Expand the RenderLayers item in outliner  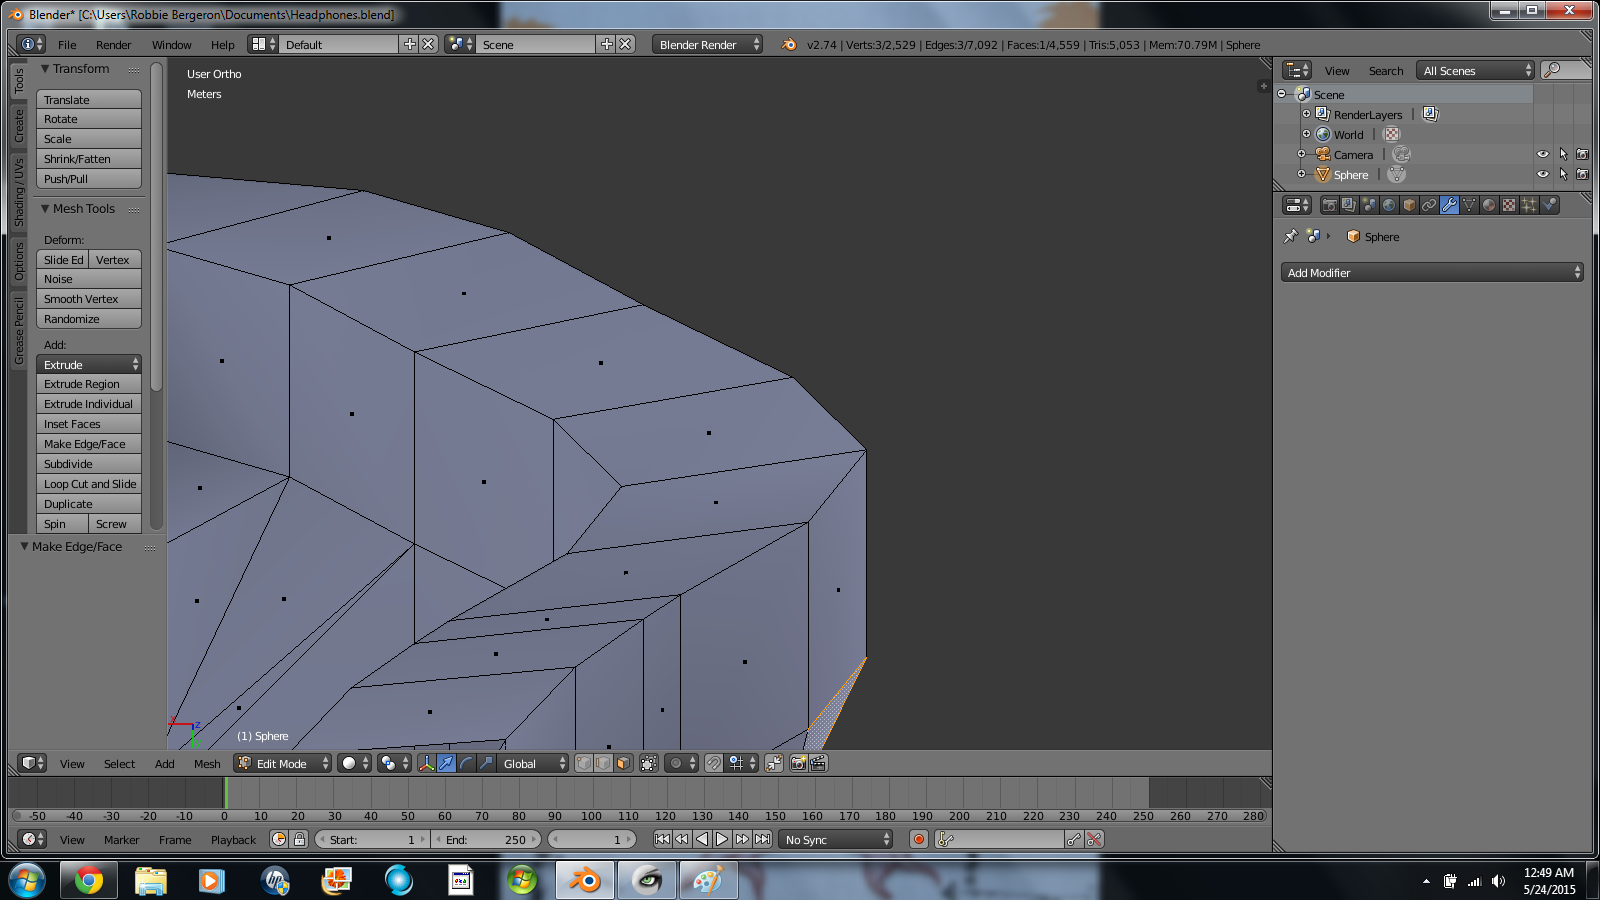(x=1306, y=114)
